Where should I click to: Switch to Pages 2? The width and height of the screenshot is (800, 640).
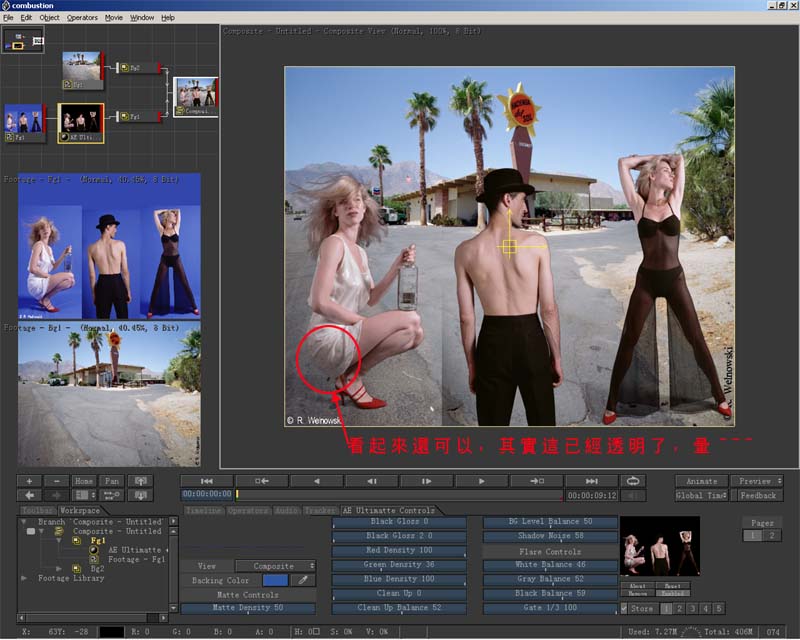pos(772,535)
